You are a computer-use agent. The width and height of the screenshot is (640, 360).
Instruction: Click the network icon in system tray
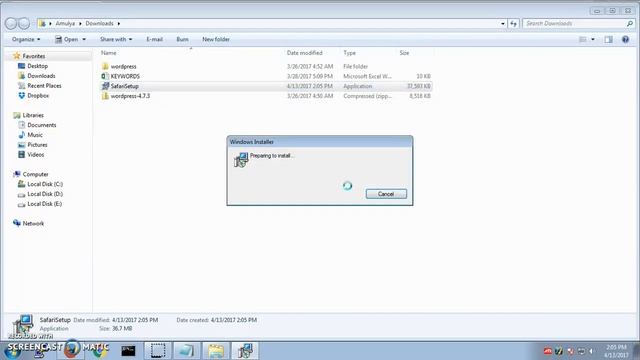click(581, 351)
